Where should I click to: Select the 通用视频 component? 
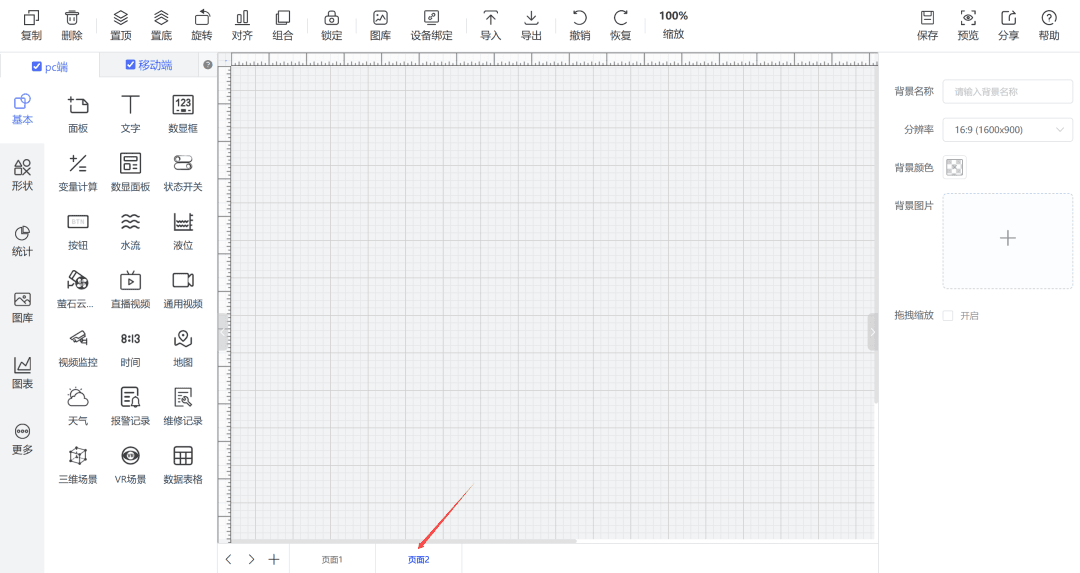click(183, 289)
